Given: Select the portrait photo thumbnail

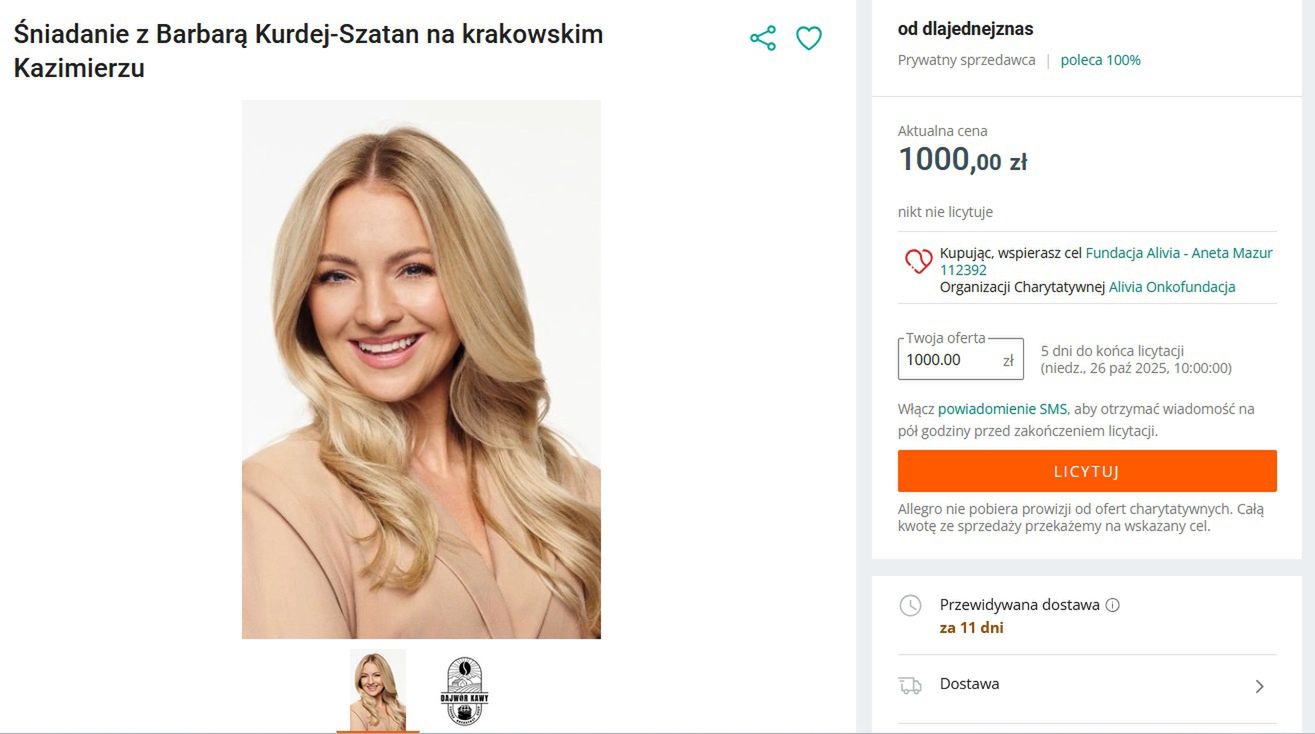Looking at the screenshot, I should [378, 690].
